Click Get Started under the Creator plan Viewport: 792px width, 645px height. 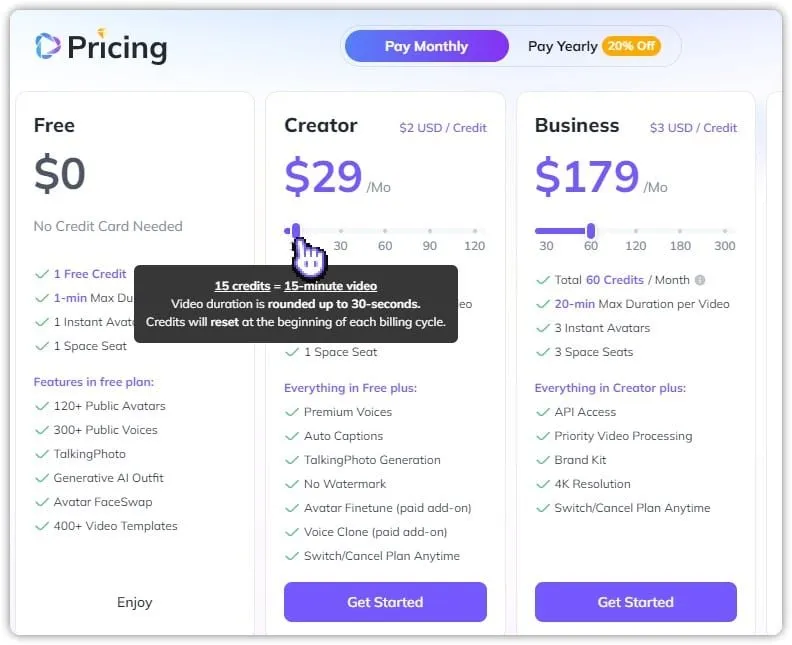385,602
